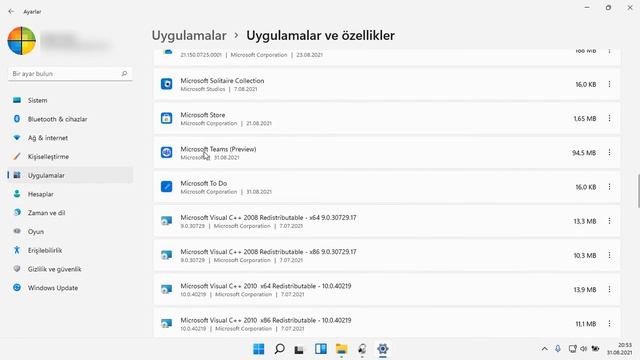This screenshot has width=640, height=360.
Task: Open more options for Microsoft Teams (Preview)
Action: [609, 153]
